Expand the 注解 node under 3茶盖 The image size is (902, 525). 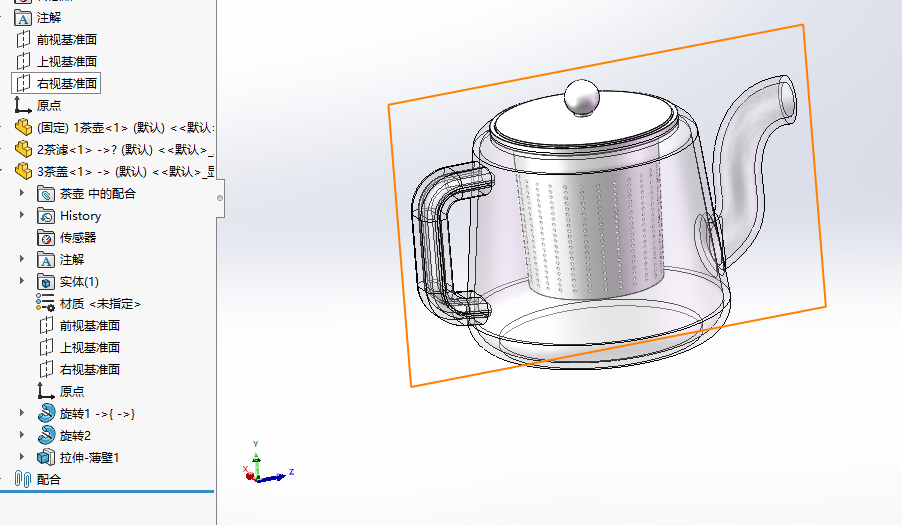point(22,259)
